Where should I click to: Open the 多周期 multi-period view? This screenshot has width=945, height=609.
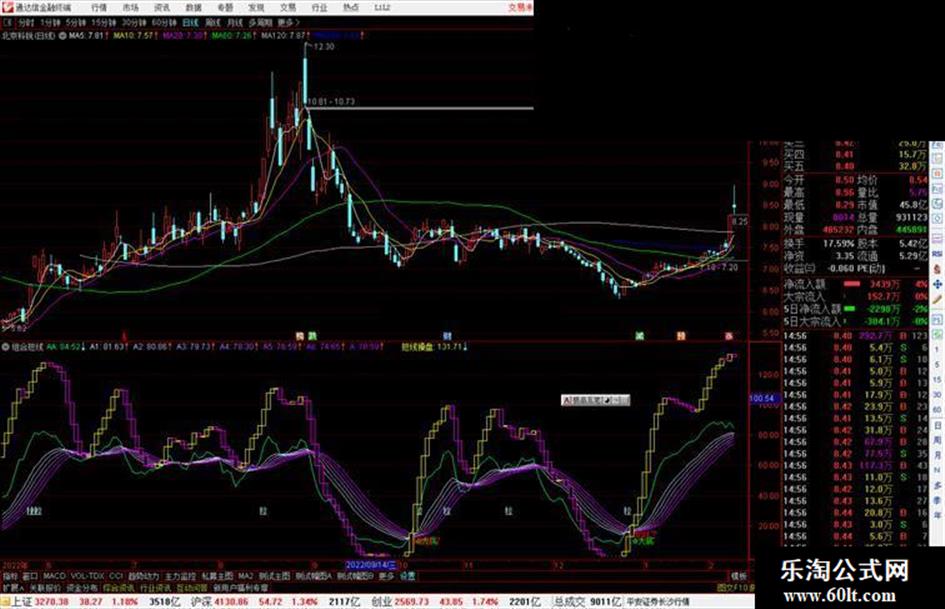pyautogui.click(x=260, y=23)
